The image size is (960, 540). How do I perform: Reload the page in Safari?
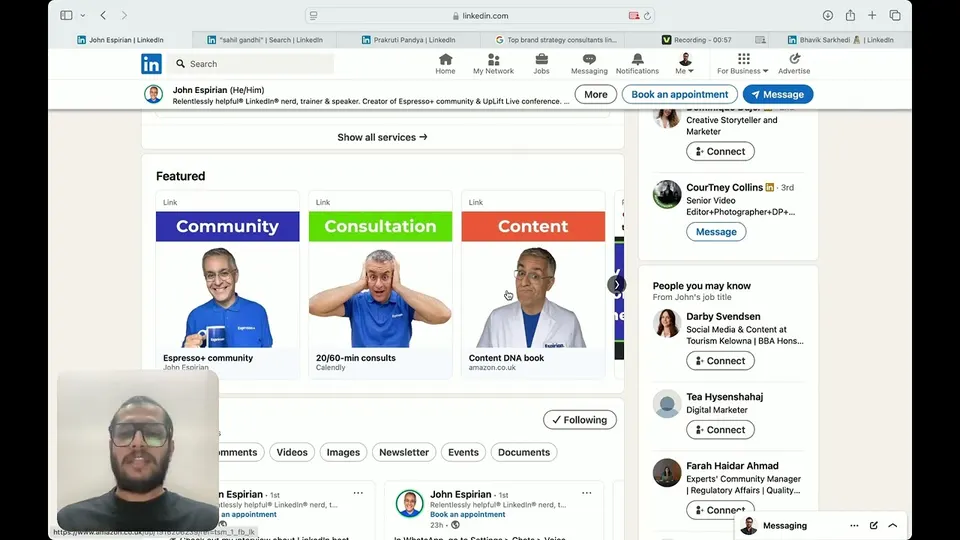point(647,16)
